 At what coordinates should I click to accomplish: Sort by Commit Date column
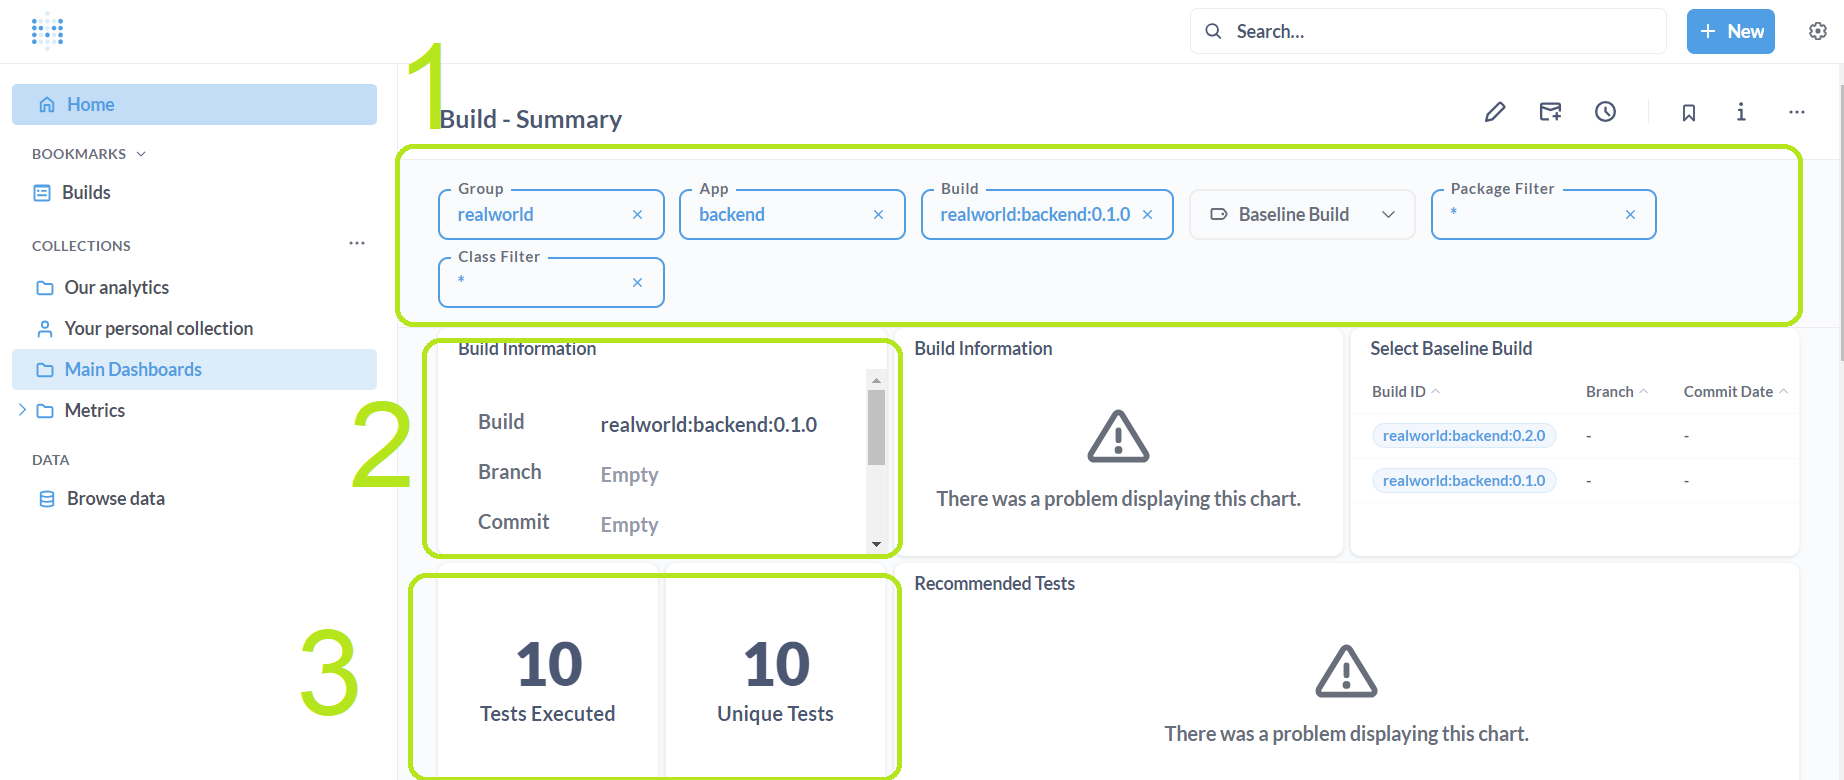[x=1736, y=392]
